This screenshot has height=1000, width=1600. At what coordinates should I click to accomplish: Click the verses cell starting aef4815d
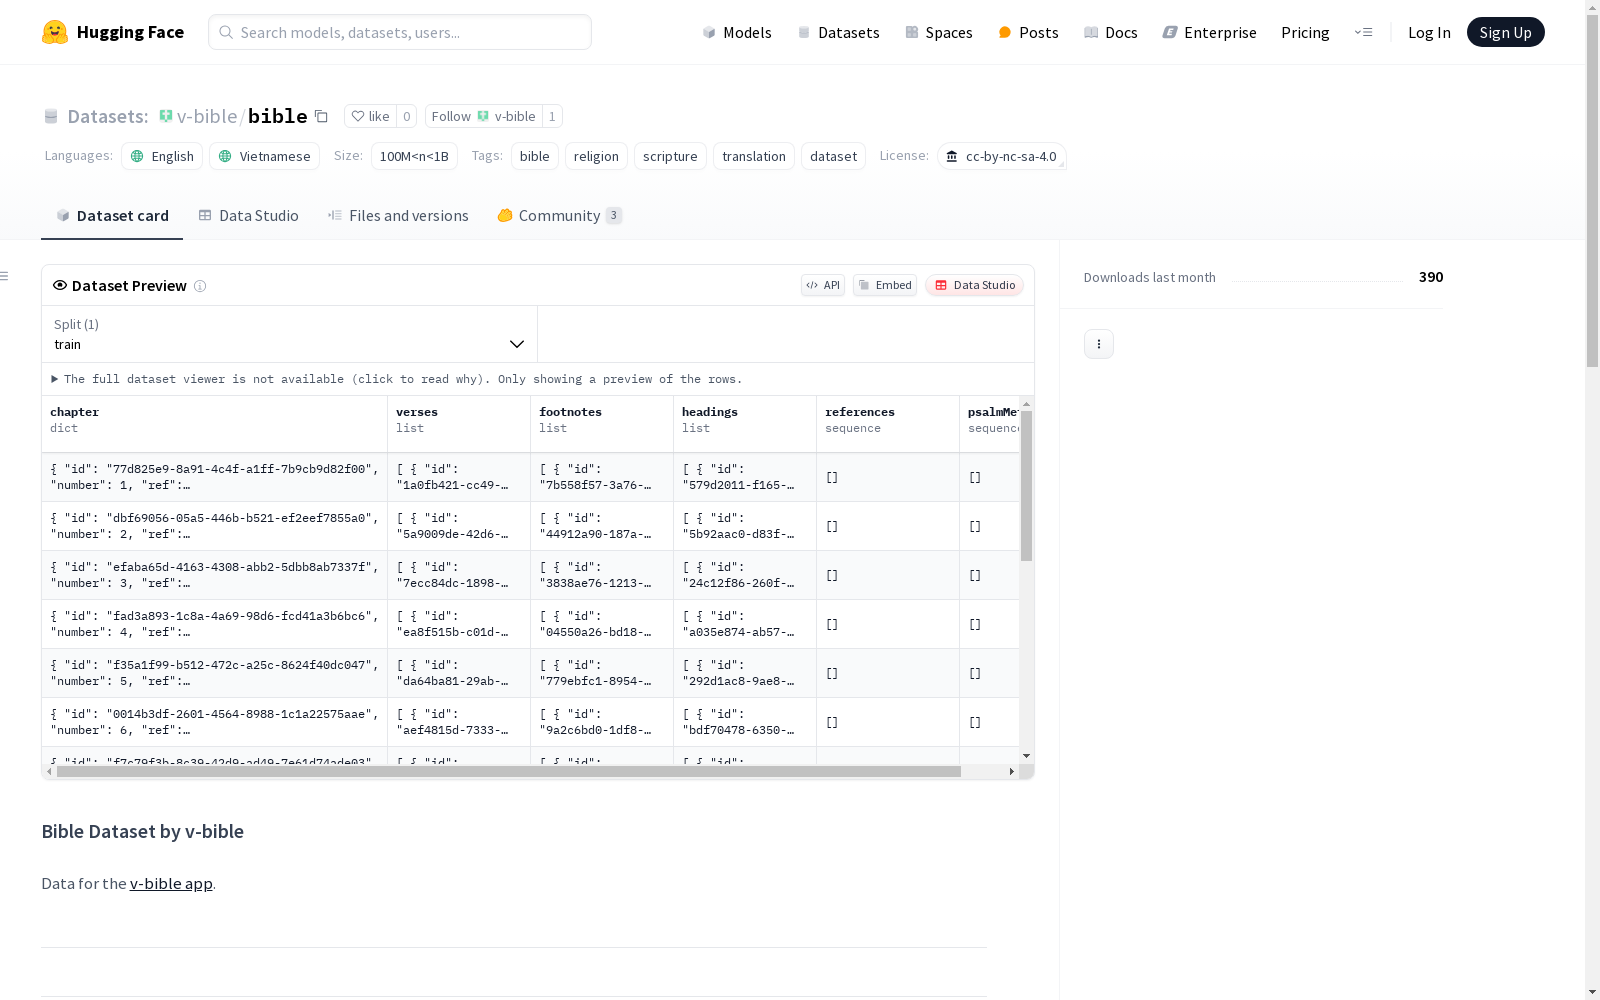[x=459, y=722]
